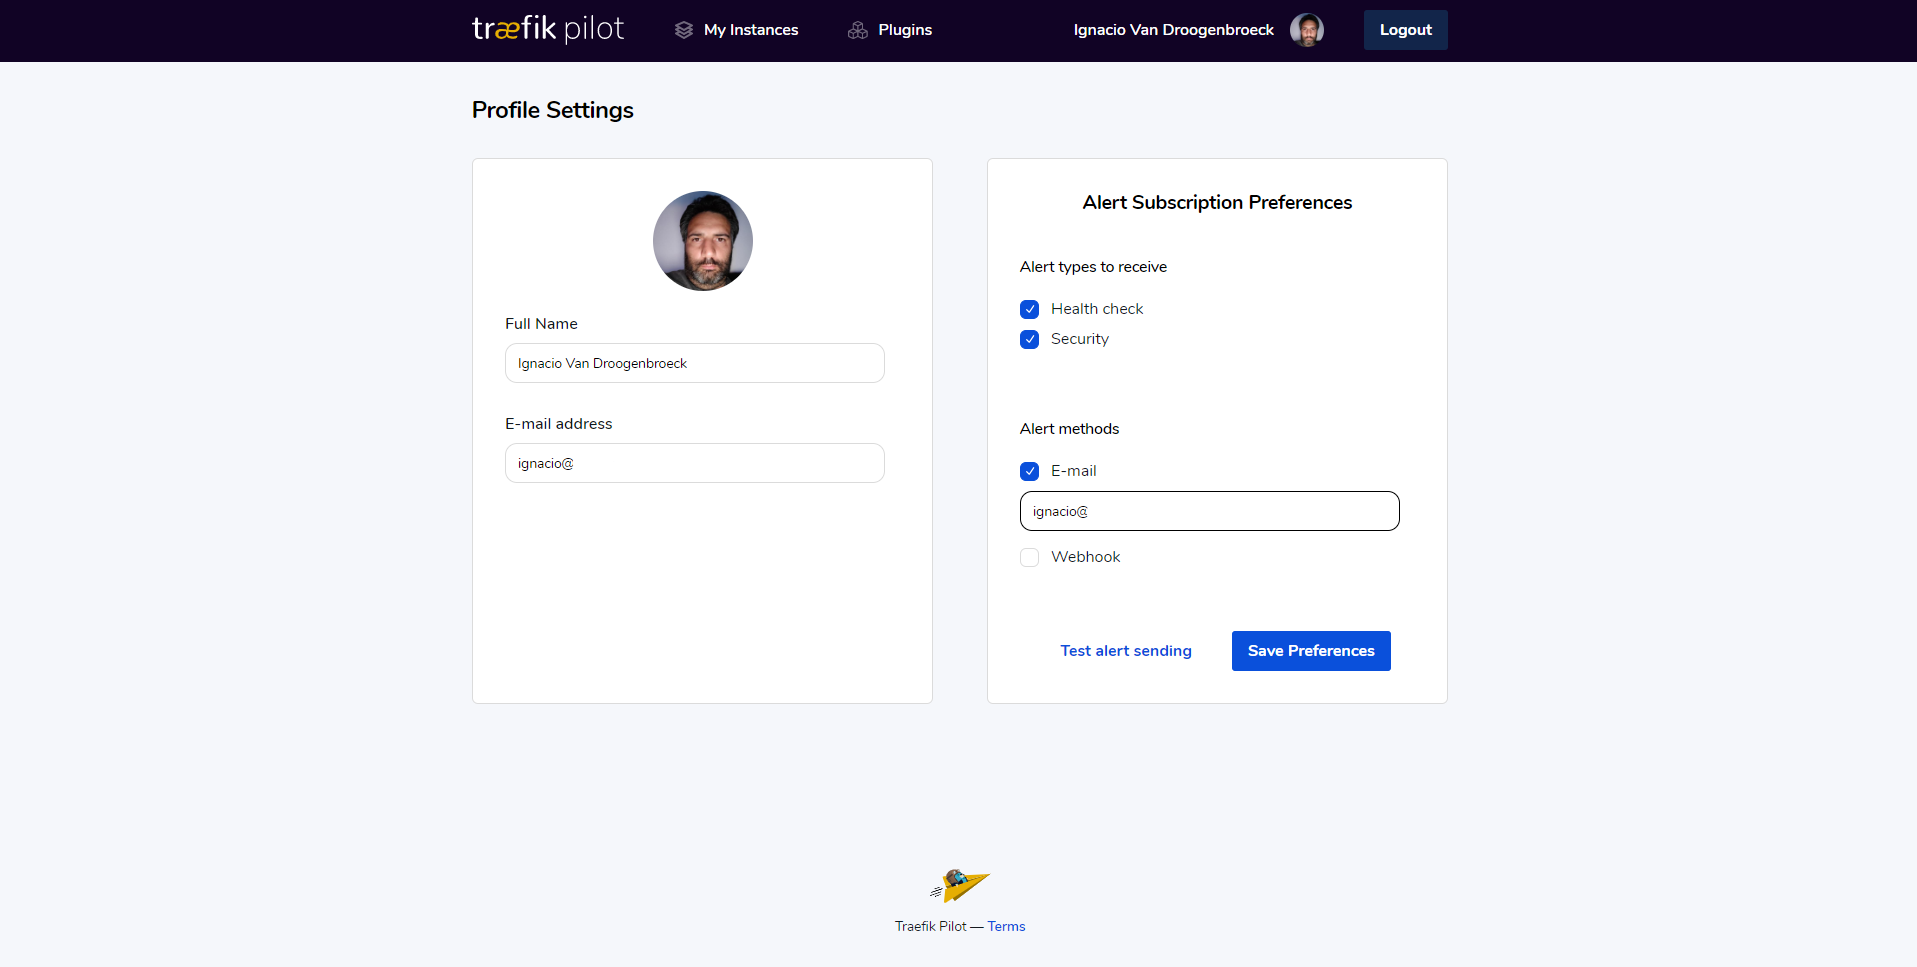
Task: Click the paper plane footer mascot icon
Action: click(x=960, y=885)
